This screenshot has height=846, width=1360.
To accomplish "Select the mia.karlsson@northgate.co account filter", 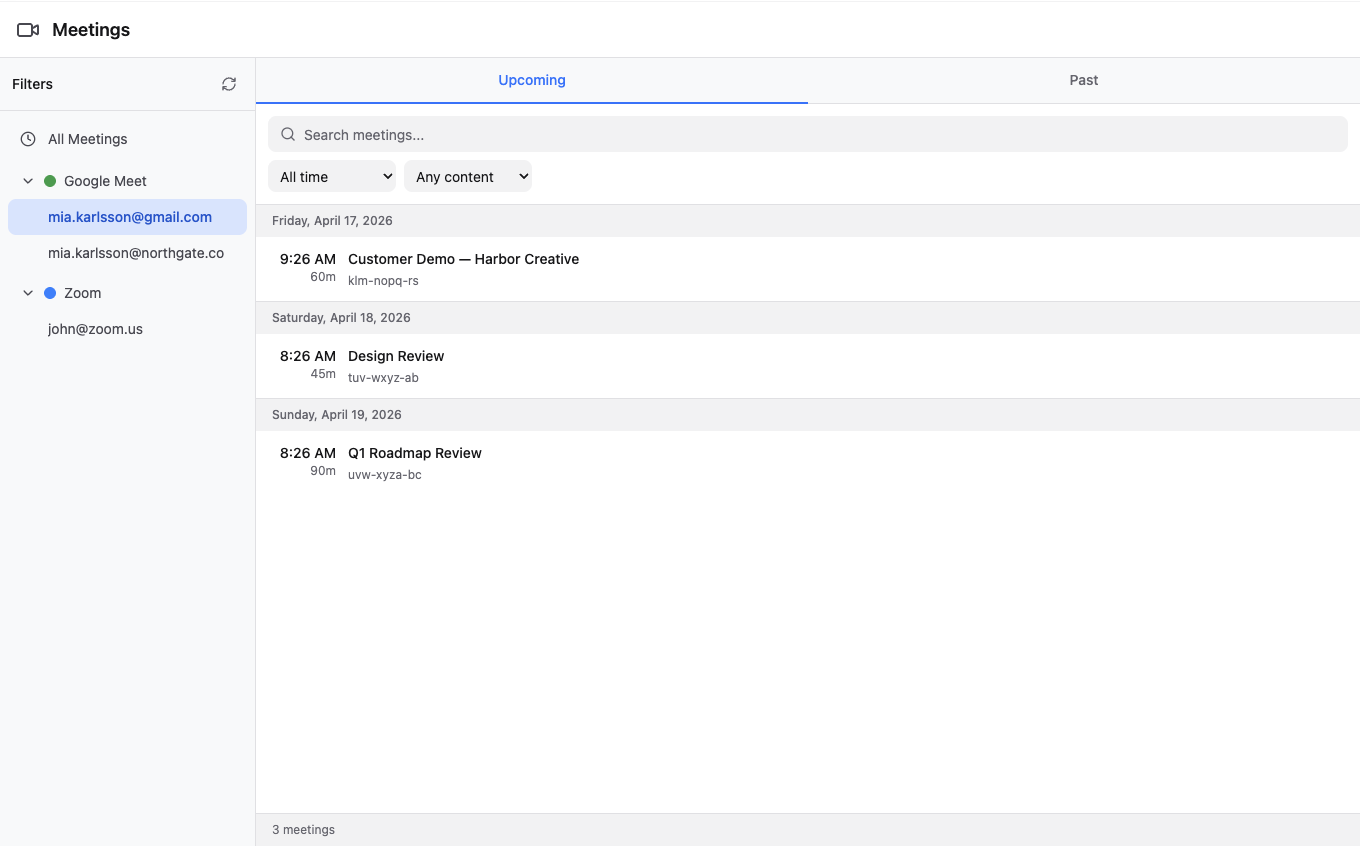I will [x=136, y=253].
